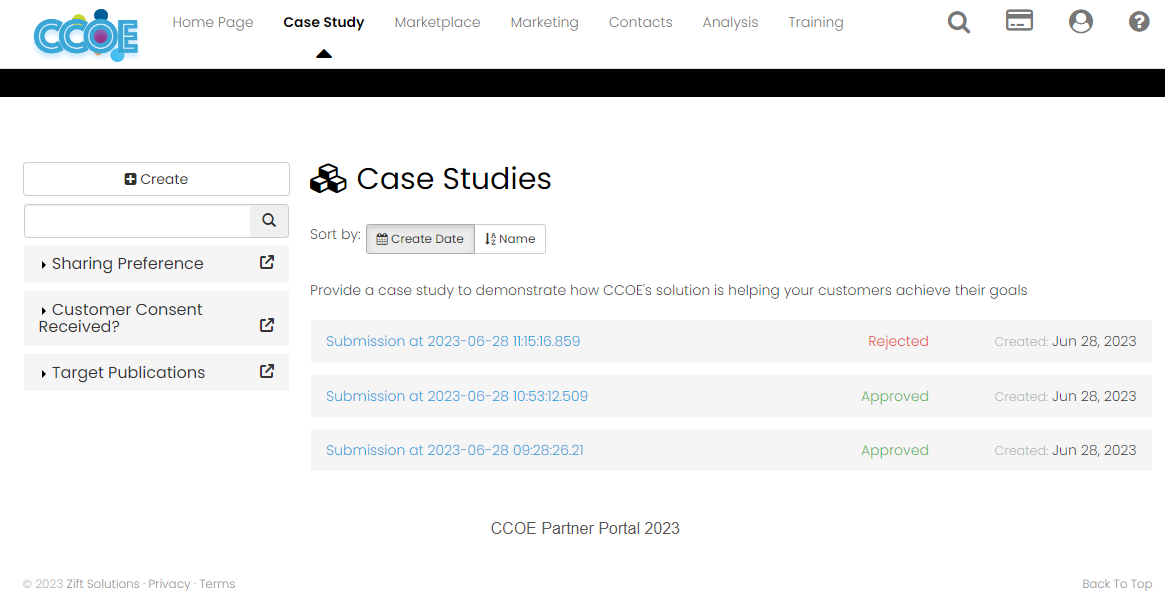Click the sidebar search text field
This screenshot has width=1165, height=605.
click(137, 221)
